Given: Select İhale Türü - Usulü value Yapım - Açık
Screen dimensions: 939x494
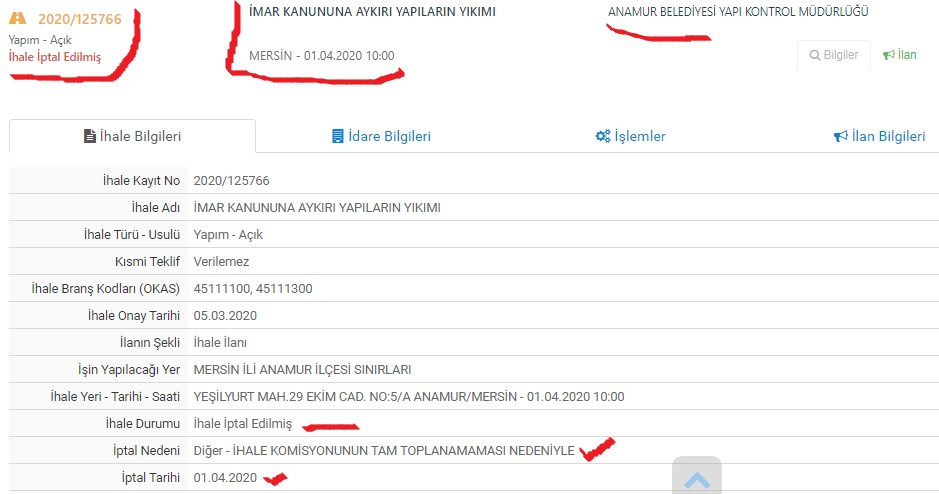Looking at the screenshot, I should click(228, 235).
